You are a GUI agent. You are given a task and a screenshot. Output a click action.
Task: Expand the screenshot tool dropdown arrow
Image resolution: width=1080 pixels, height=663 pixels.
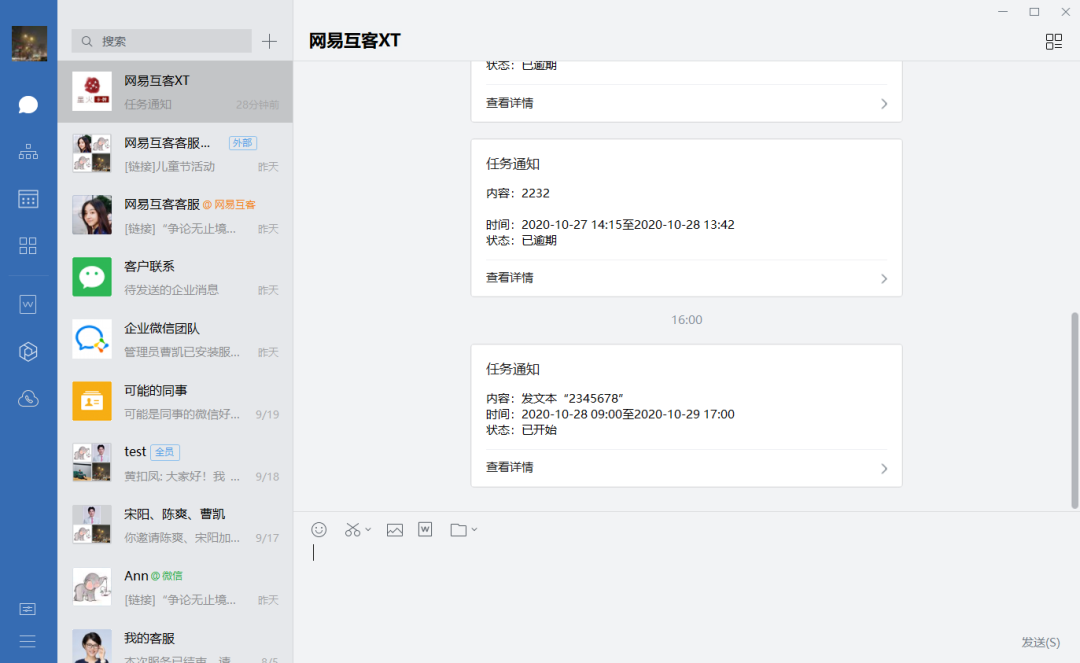pyautogui.click(x=368, y=529)
